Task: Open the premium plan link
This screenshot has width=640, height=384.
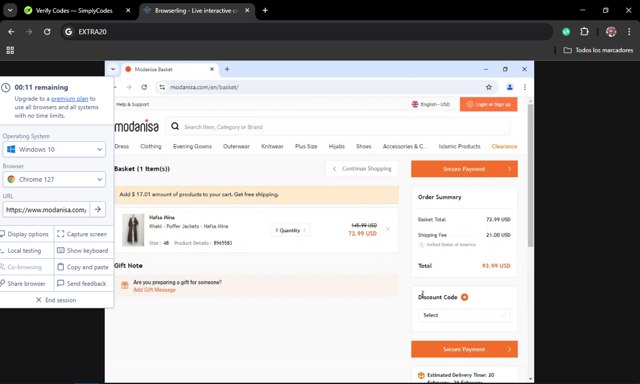Action: pyautogui.click(x=69, y=99)
